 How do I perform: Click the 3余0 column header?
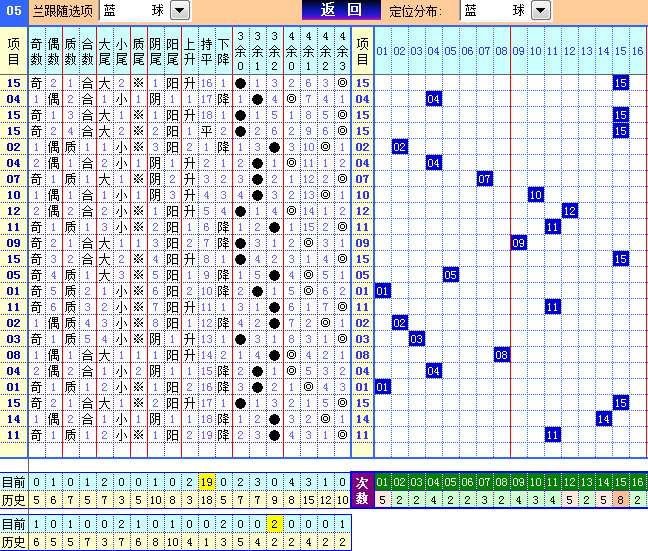point(241,51)
